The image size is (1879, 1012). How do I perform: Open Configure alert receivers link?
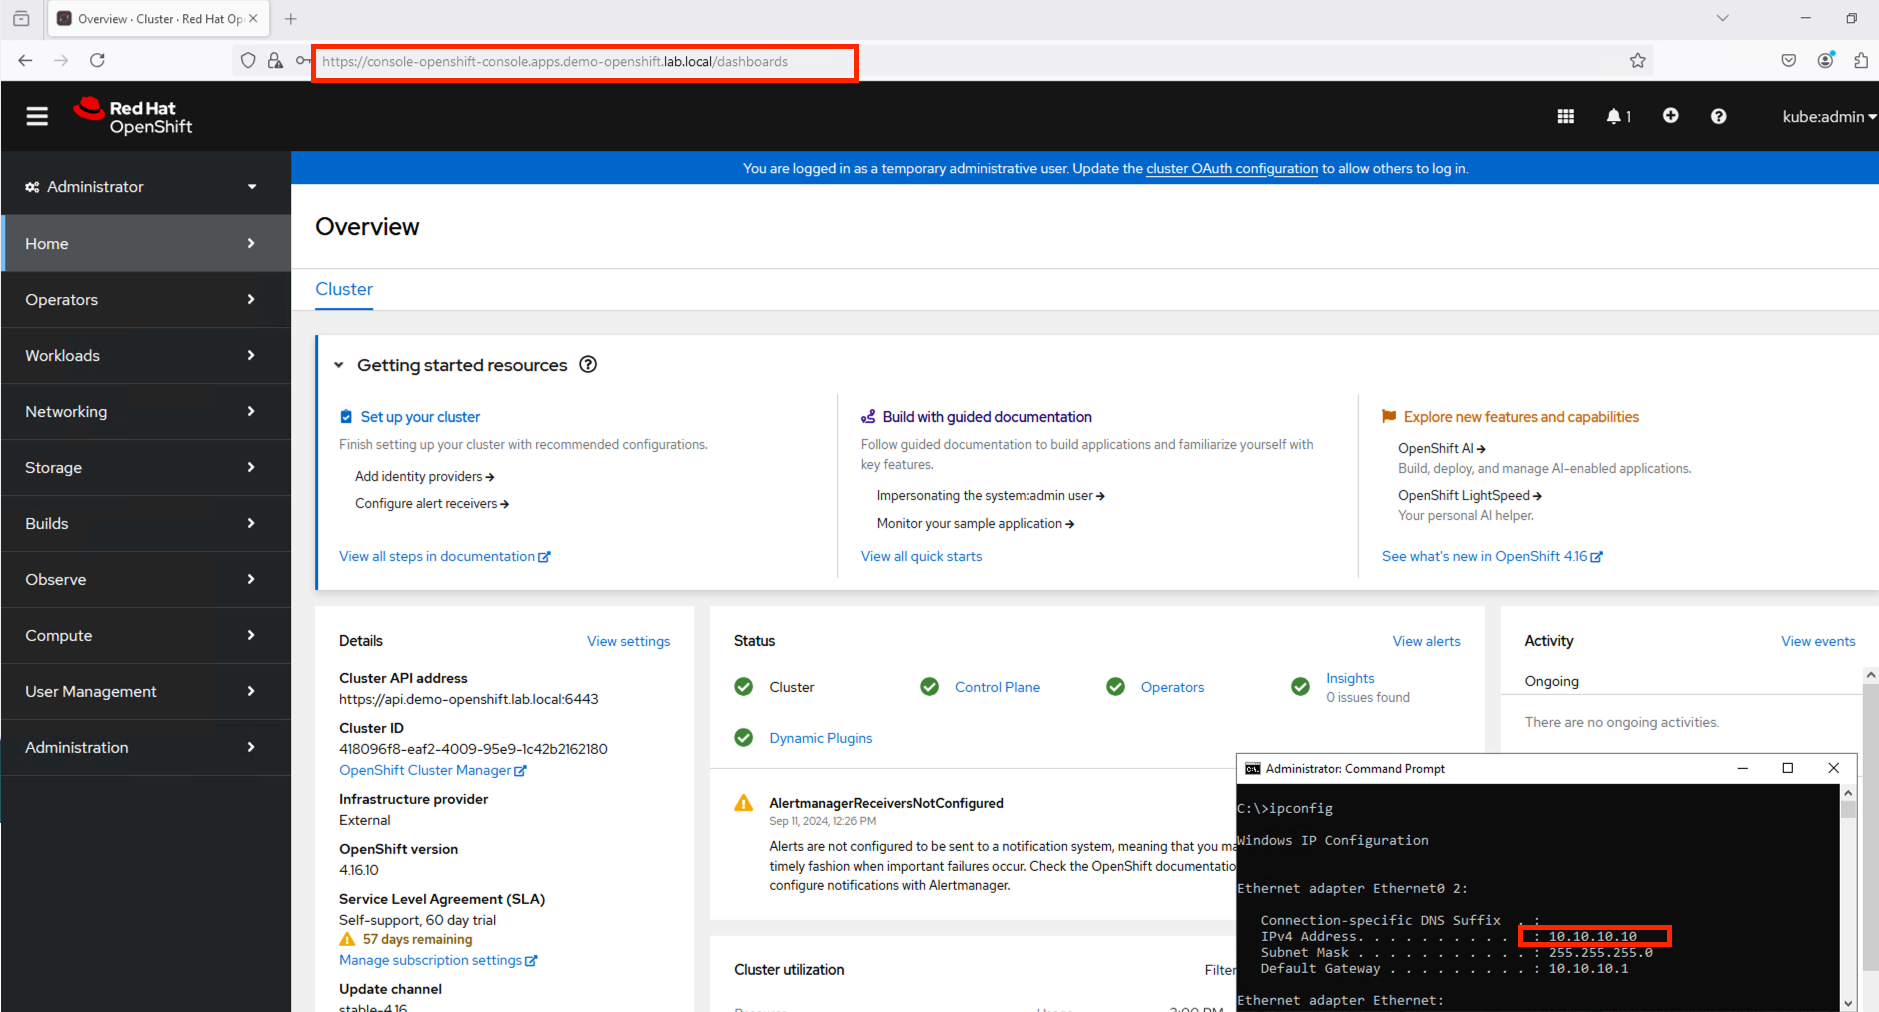(432, 504)
